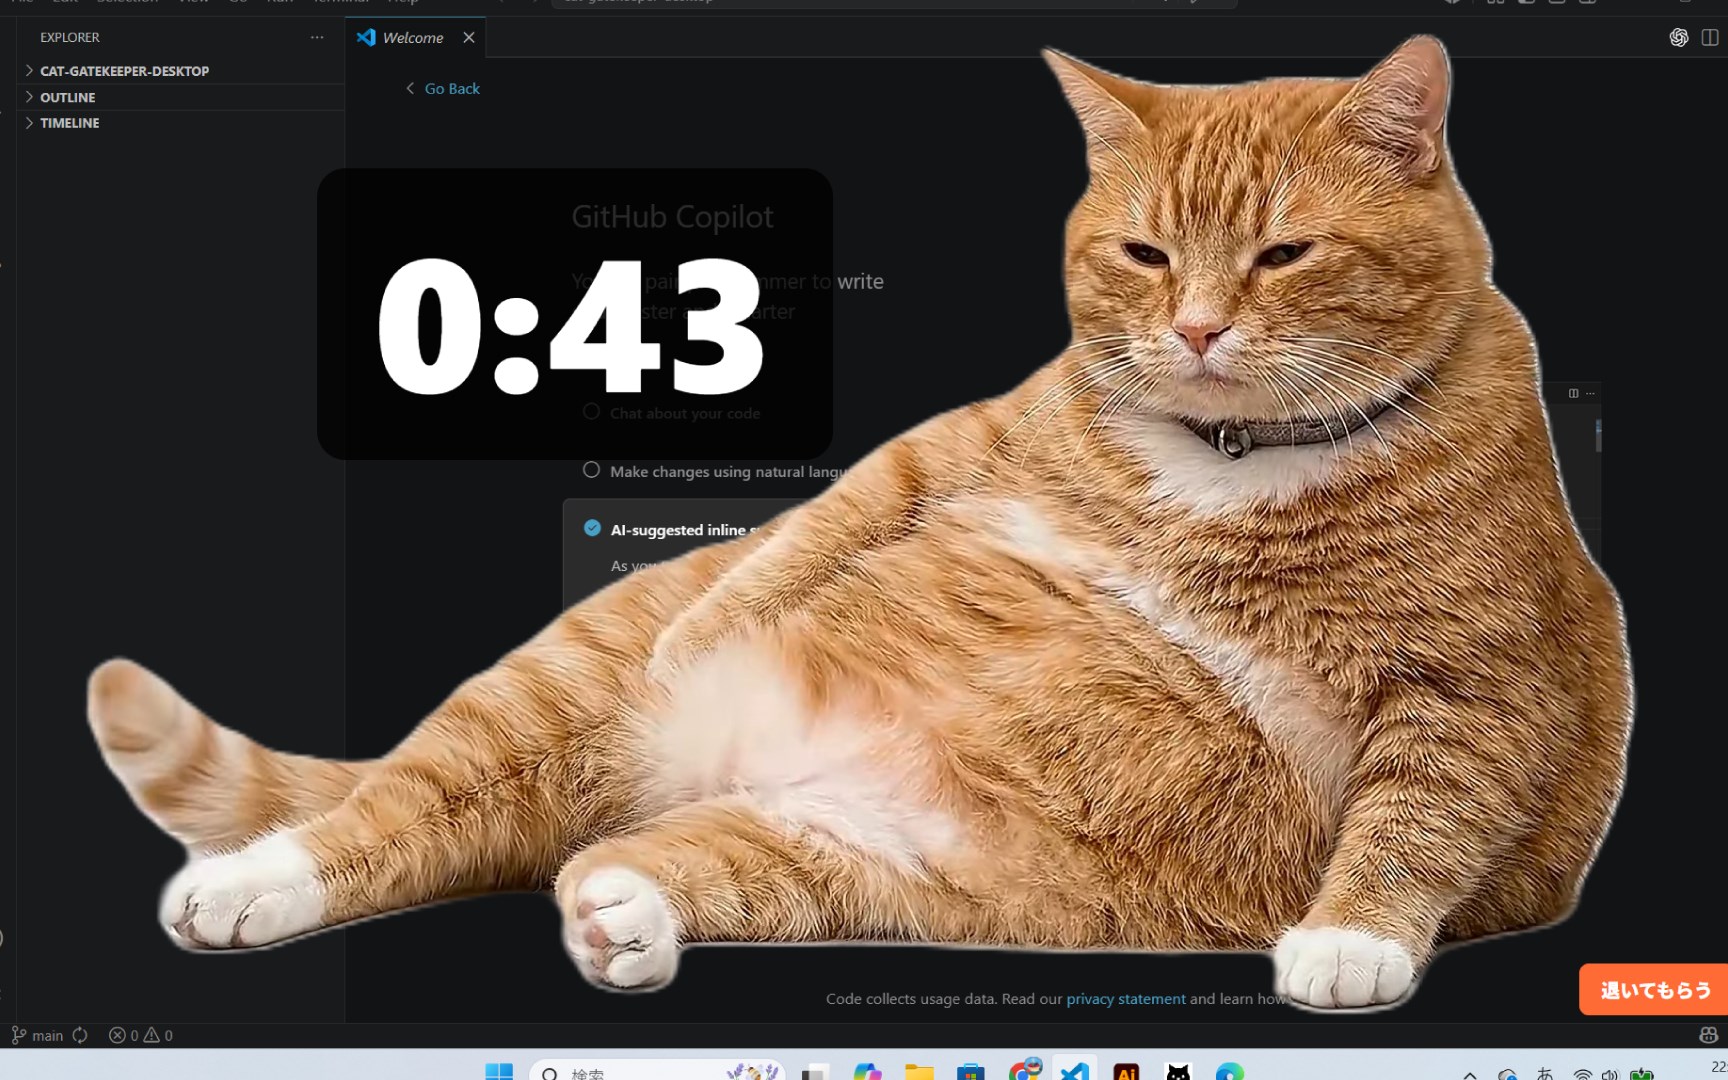Click the Copilot status icon in status bar

(x=1708, y=1035)
